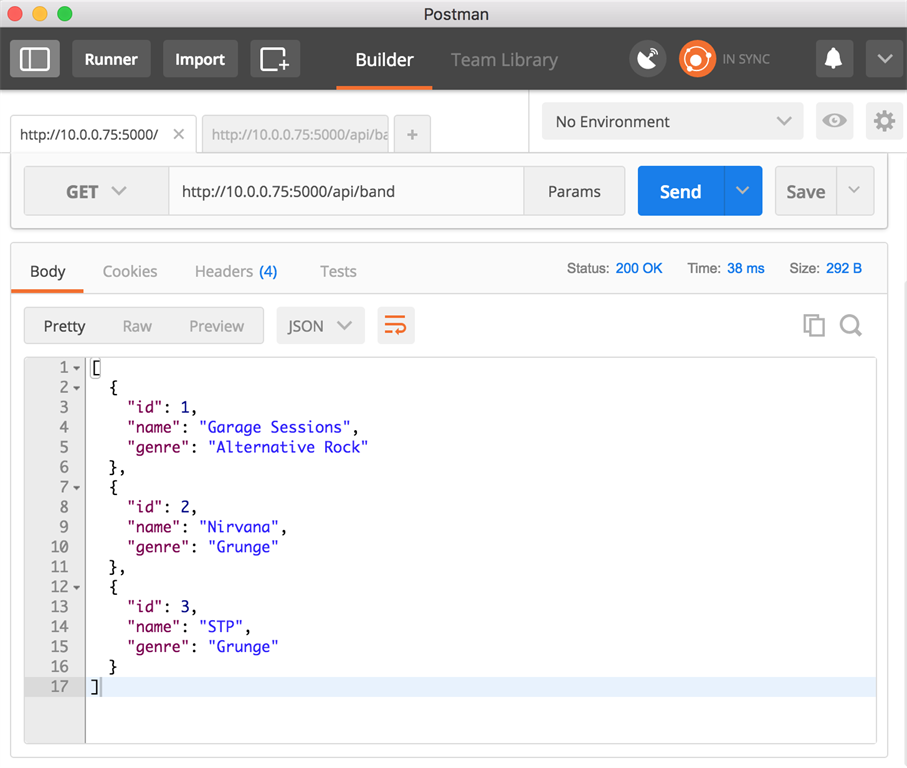Collapse the JSON array at line 1
The height and width of the screenshot is (768, 907).
(x=77, y=368)
